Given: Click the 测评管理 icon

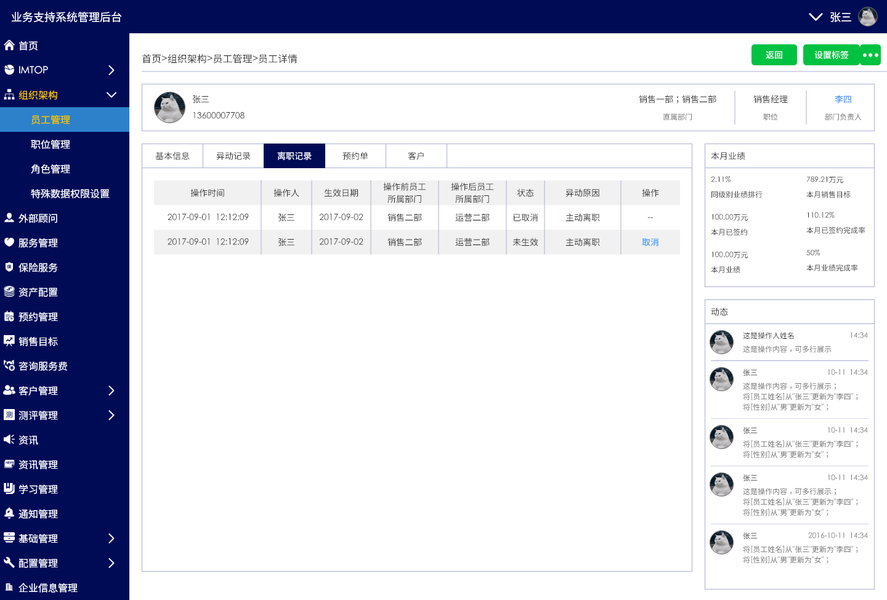Looking at the screenshot, I should click(x=9, y=415).
